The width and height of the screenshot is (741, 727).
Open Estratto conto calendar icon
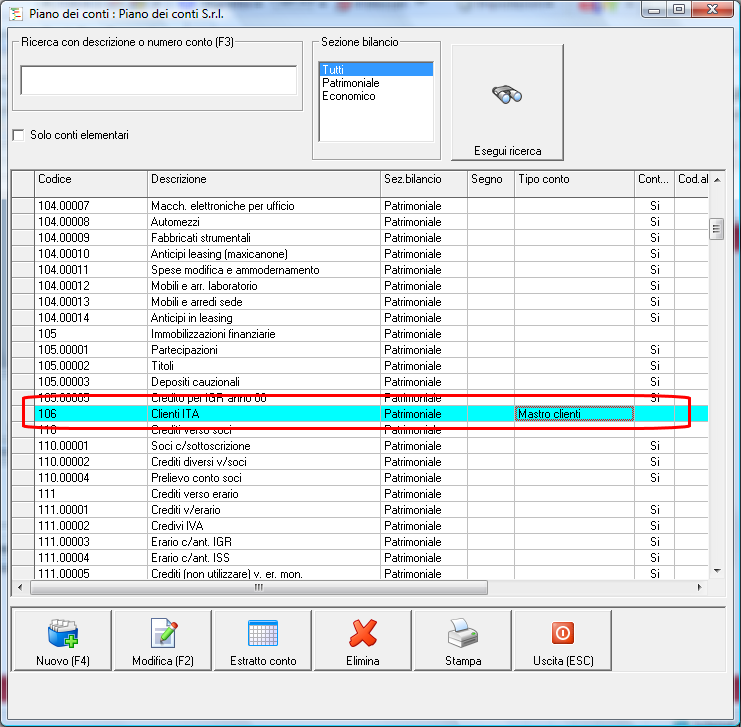[x=263, y=633]
